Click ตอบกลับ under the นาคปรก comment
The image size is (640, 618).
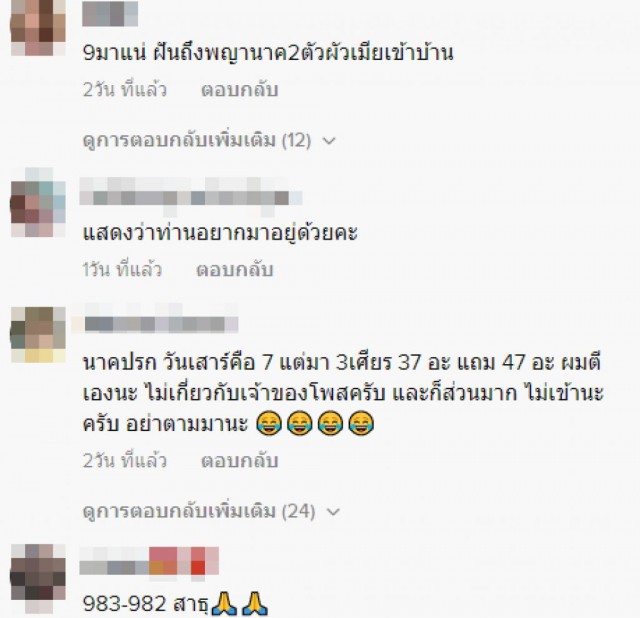(240, 461)
